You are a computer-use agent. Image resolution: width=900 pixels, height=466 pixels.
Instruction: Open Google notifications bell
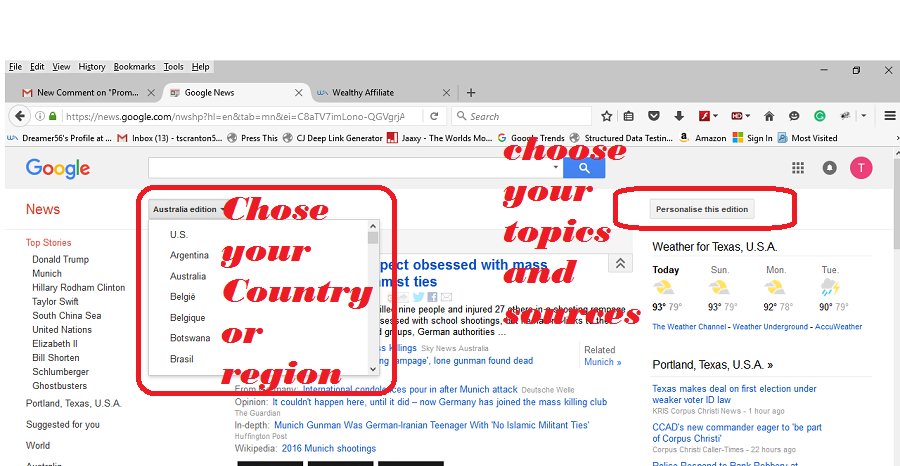tap(829, 168)
